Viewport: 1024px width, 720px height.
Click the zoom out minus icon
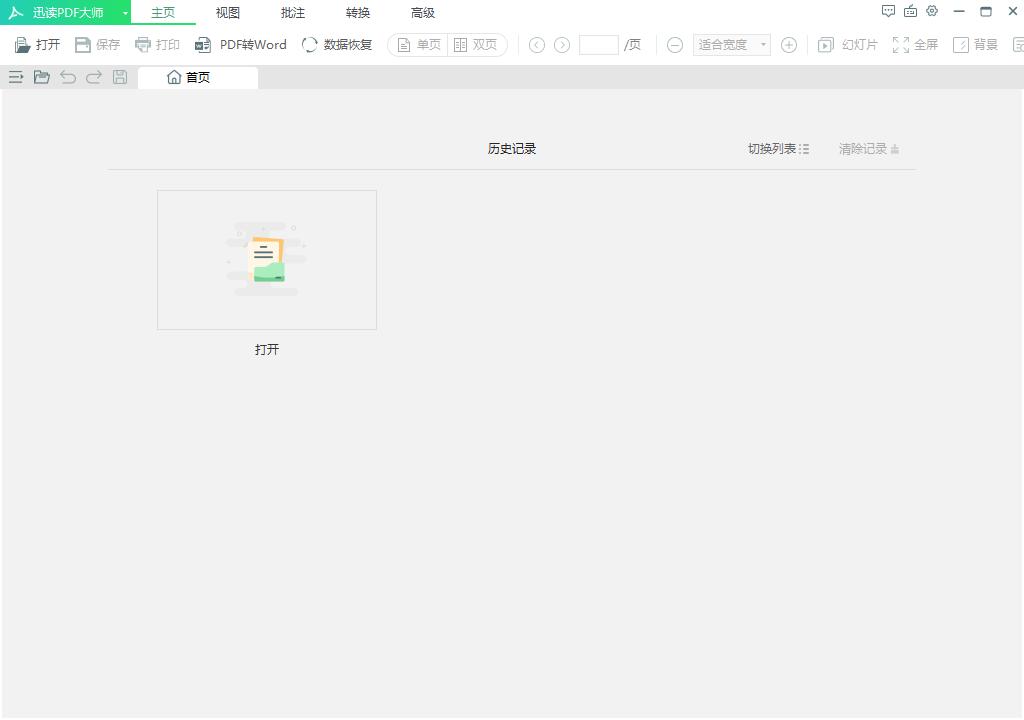coord(675,45)
